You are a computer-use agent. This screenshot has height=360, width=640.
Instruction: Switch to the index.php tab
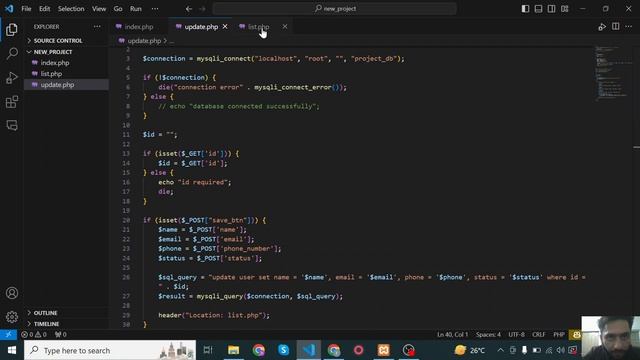(x=139, y=27)
